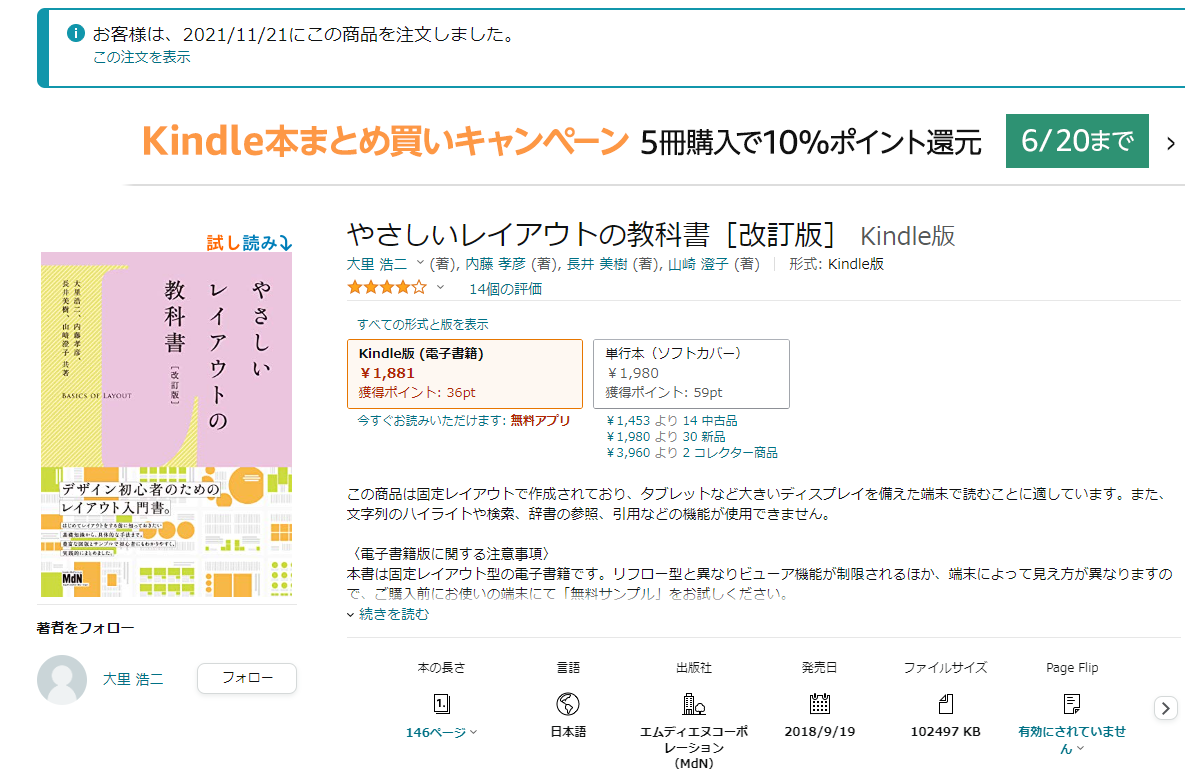Click the arrow next to 6/20まで banner
Viewport: 1185px width, 769px height.
coord(1171,143)
